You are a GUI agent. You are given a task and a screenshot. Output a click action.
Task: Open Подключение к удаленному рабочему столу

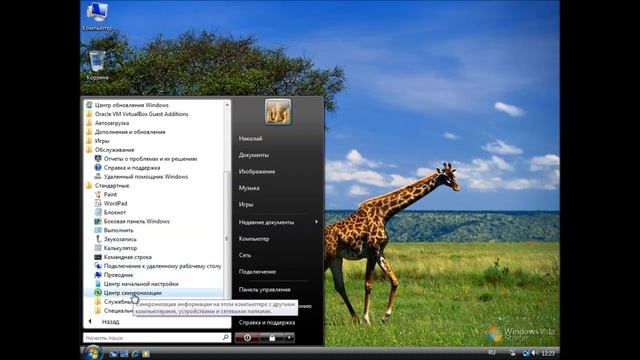(x=158, y=266)
